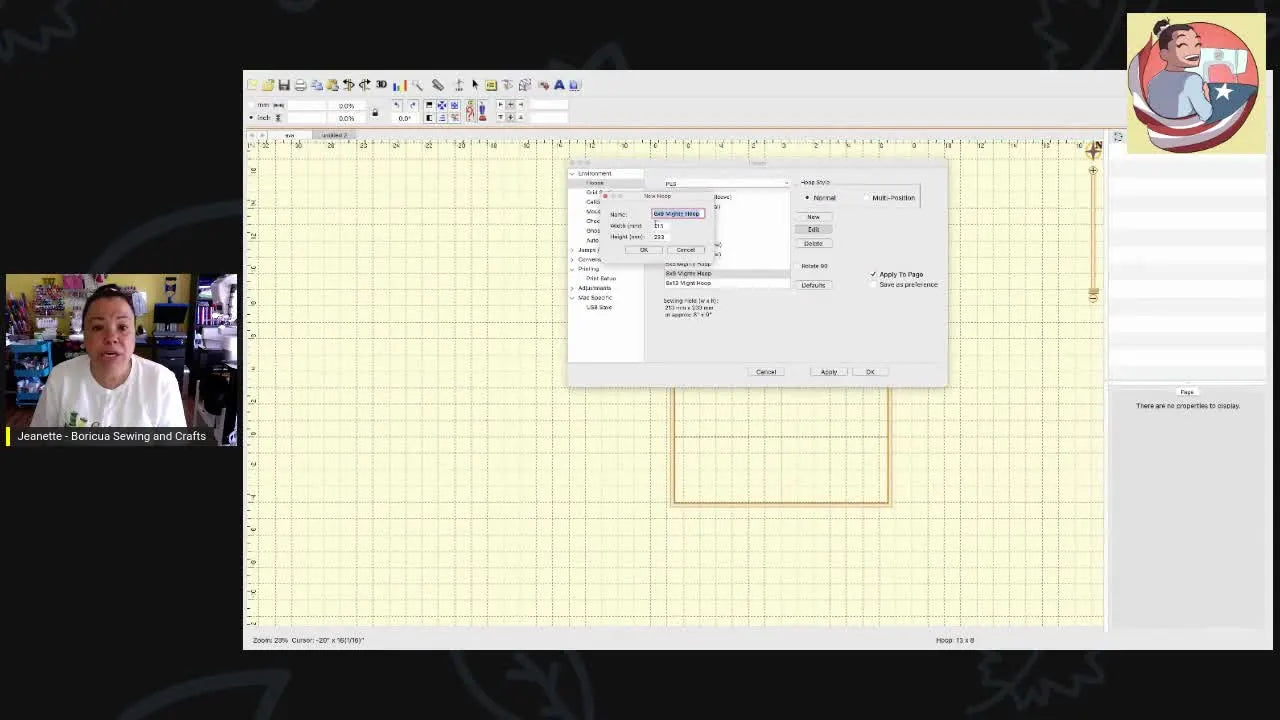Select the Multi-Position hoop style
The width and height of the screenshot is (1280, 720).
pyautogui.click(x=866, y=198)
